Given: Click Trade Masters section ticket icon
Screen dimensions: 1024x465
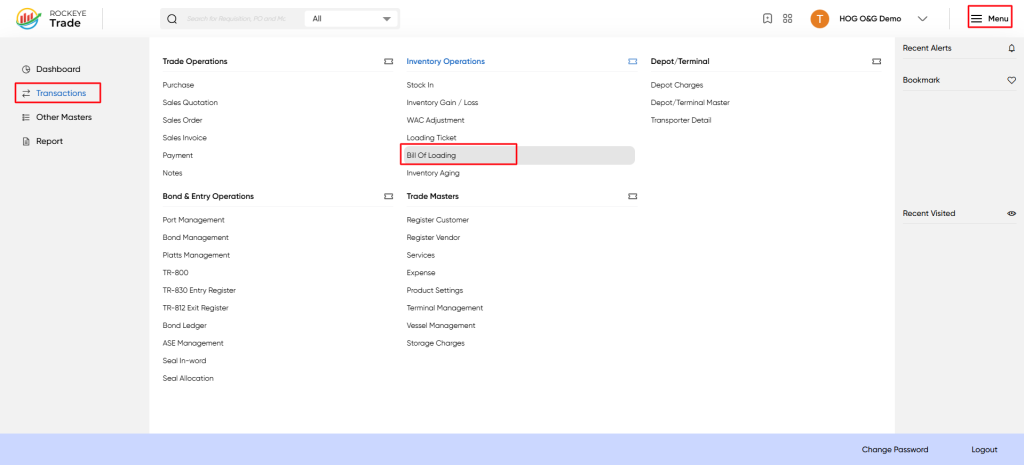Looking at the screenshot, I should (632, 196).
